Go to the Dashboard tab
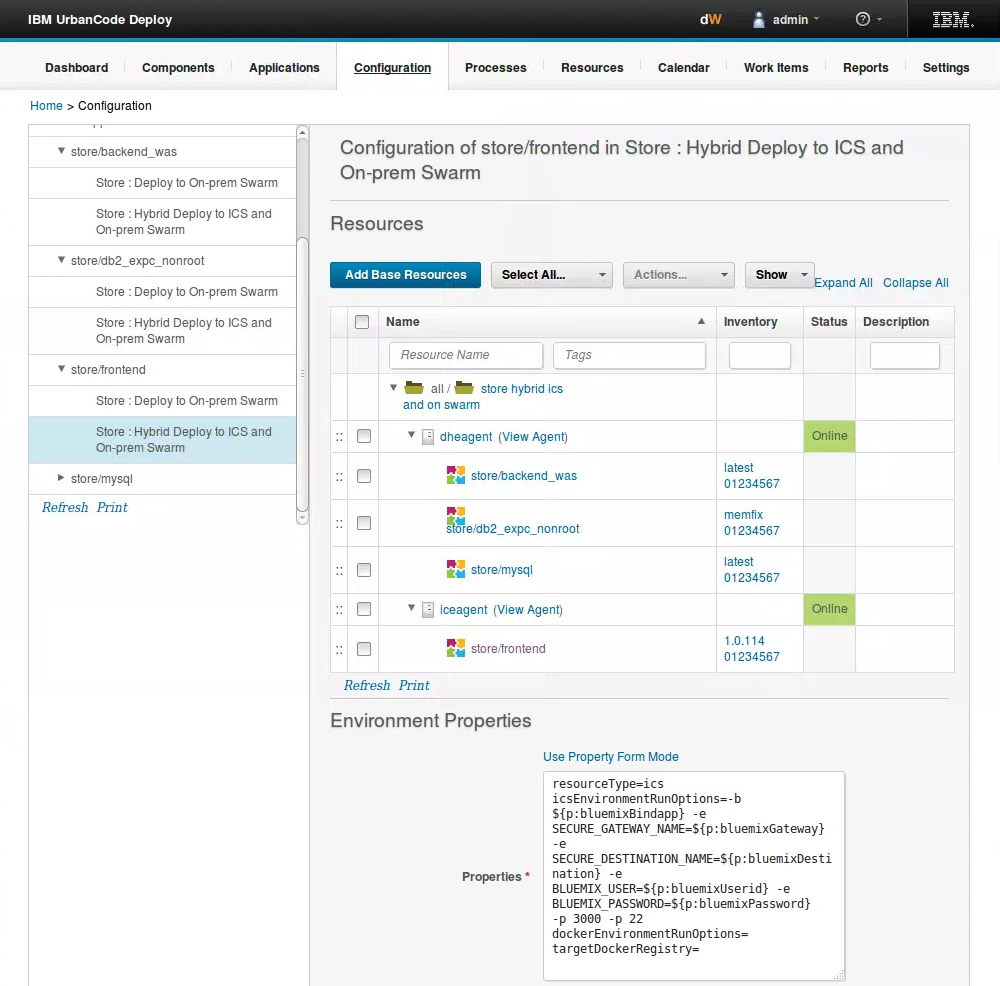The image size is (1000, 986). point(77,68)
